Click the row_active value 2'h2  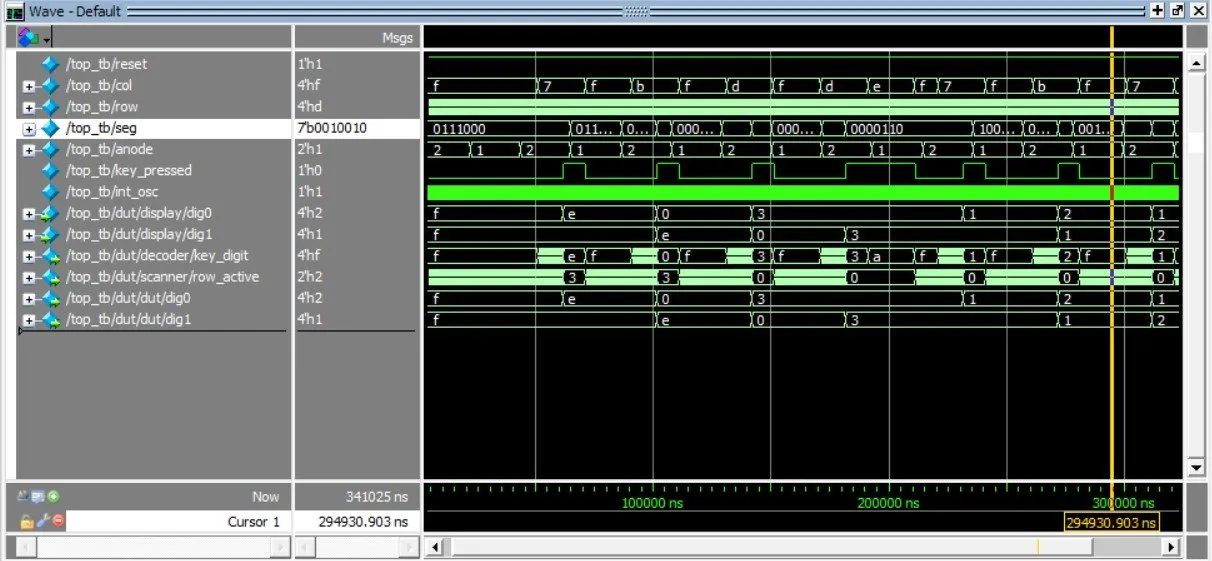tap(308, 278)
